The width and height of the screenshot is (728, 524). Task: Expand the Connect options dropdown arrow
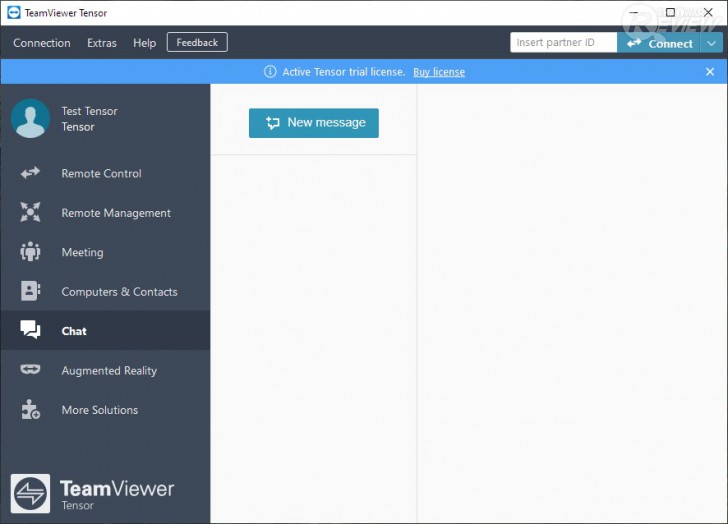(711, 43)
